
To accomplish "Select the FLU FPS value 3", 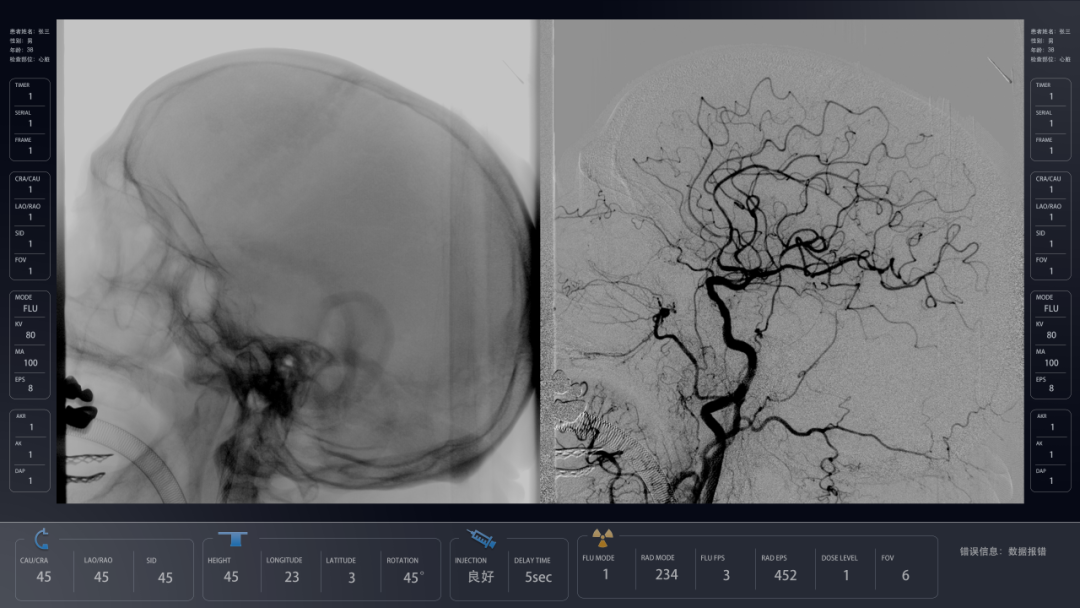I will [726, 575].
